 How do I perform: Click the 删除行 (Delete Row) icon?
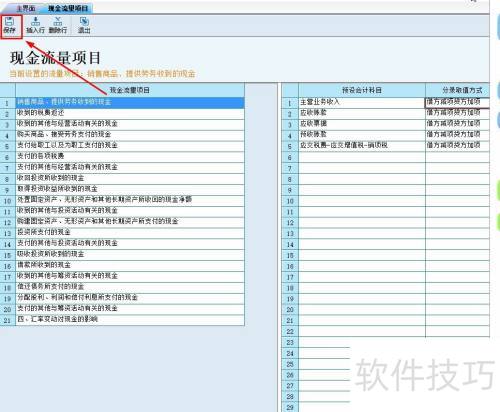[x=58, y=26]
